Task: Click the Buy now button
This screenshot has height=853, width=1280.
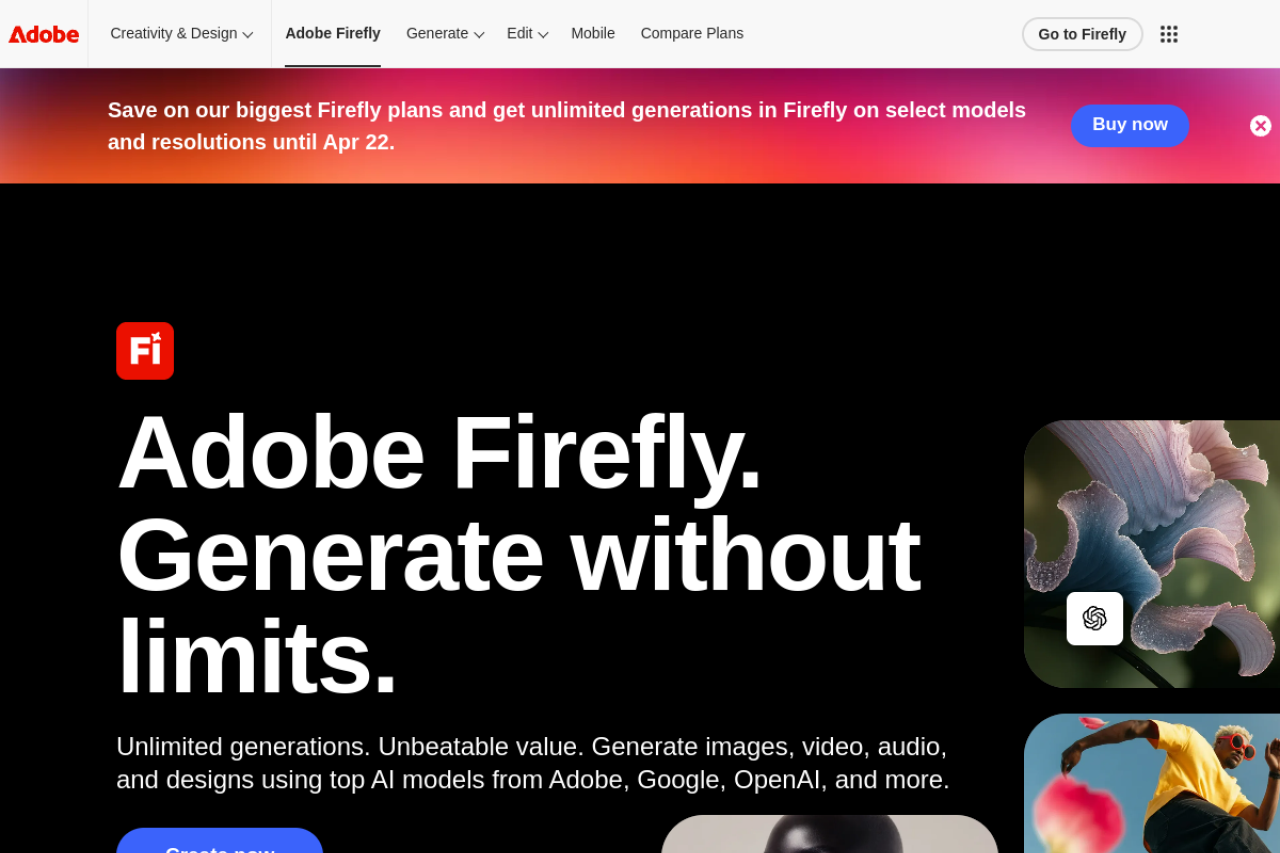Action: pos(1130,125)
